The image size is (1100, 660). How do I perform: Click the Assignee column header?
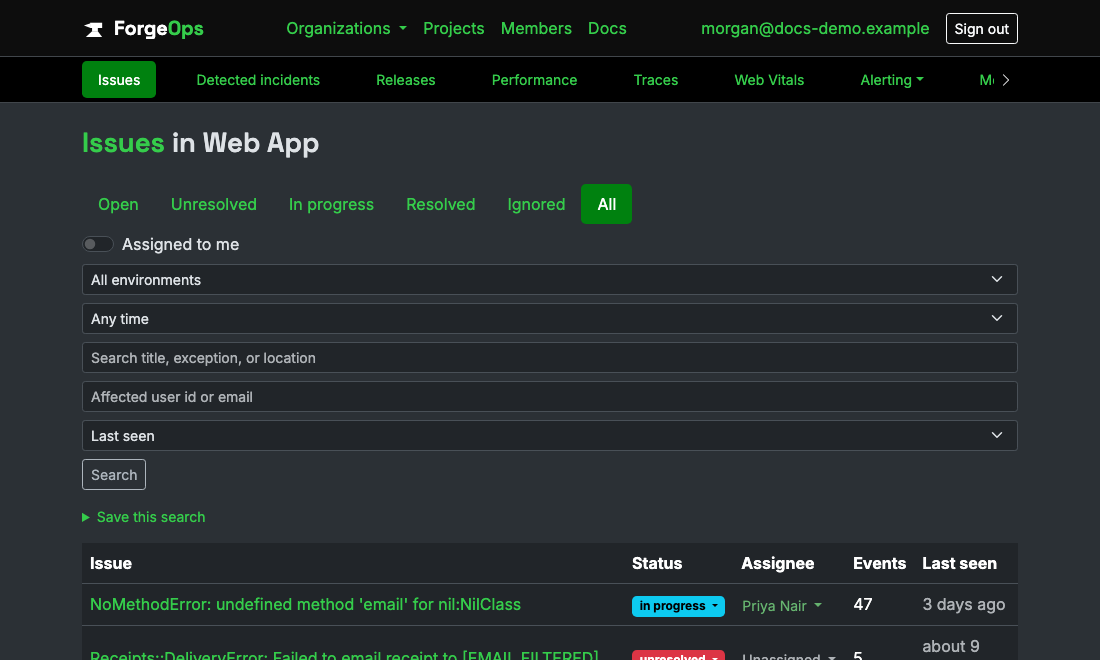[777, 563]
